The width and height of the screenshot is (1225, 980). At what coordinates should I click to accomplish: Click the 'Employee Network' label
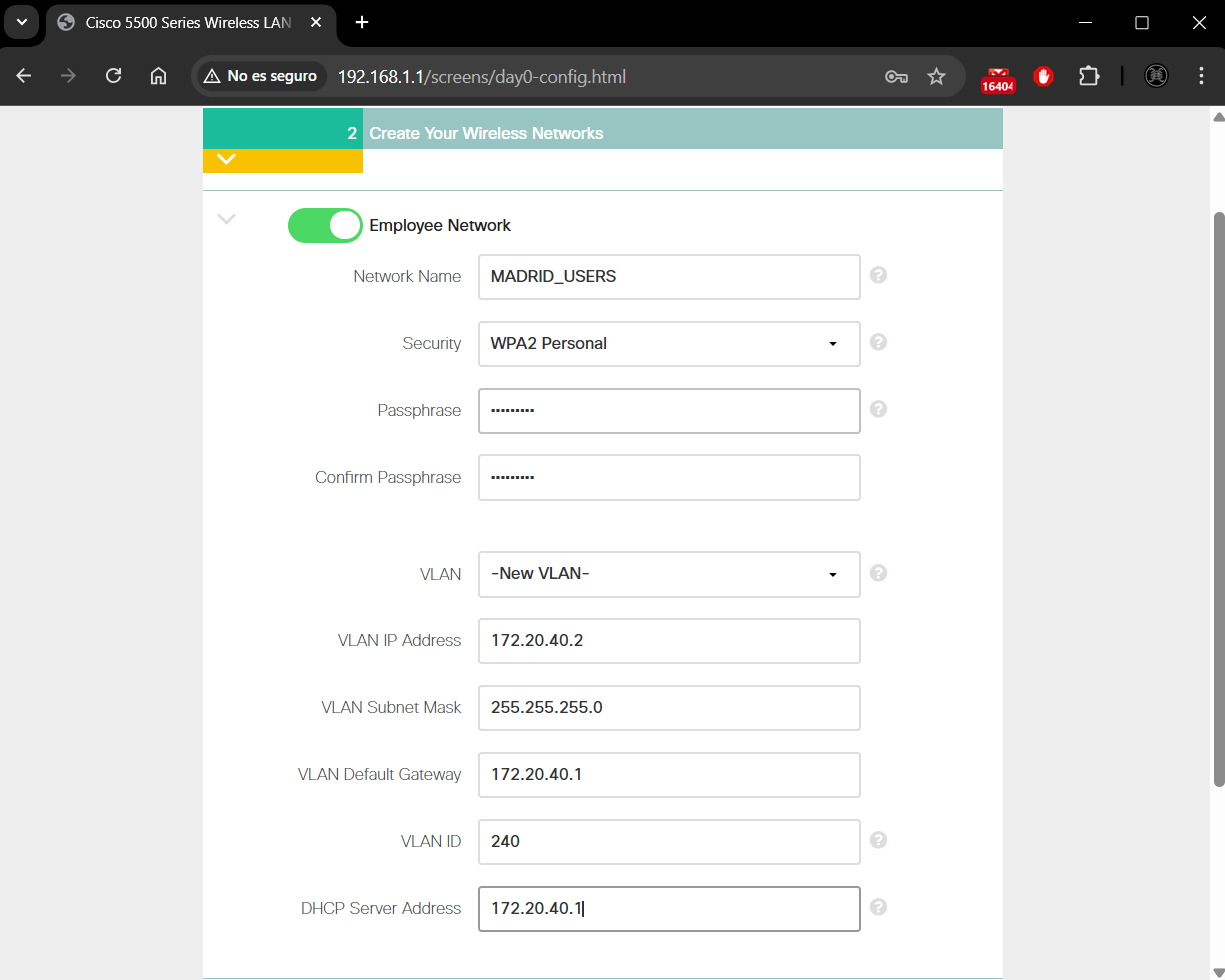[x=440, y=226]
